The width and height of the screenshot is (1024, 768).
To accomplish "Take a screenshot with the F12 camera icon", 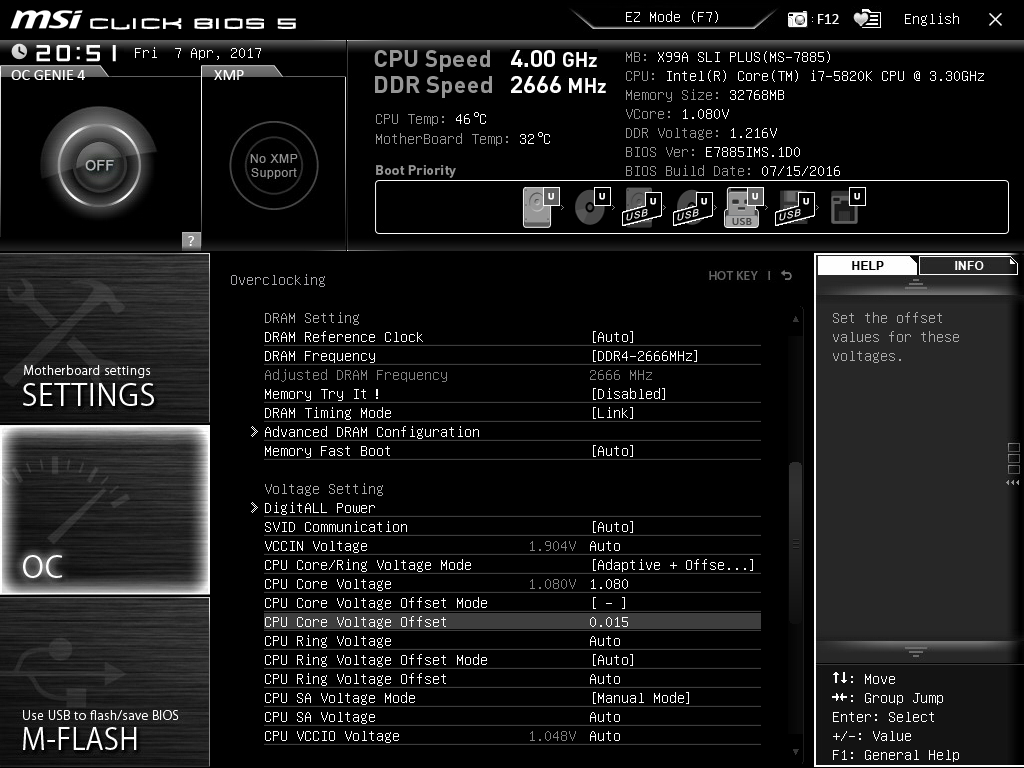I will (797, 19).
